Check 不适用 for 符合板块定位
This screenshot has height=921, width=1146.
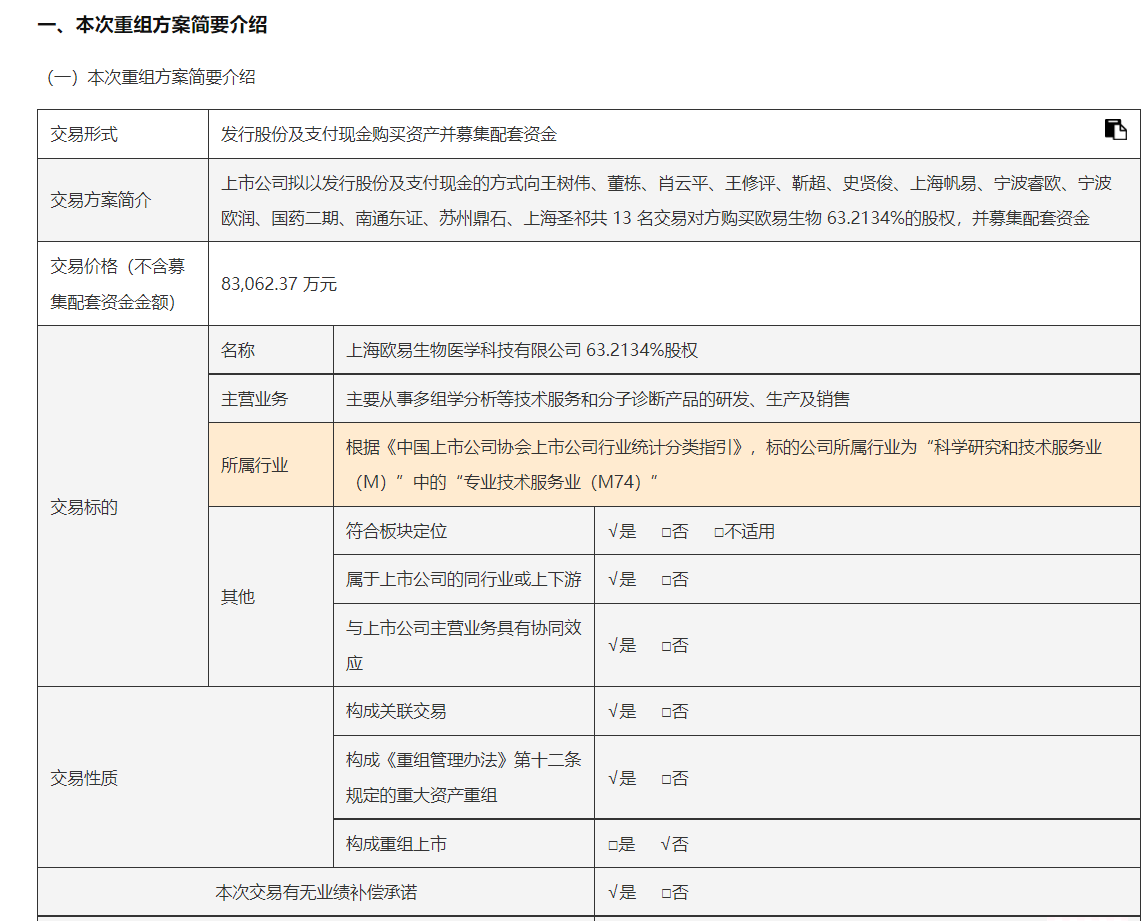tap(744, 531)
